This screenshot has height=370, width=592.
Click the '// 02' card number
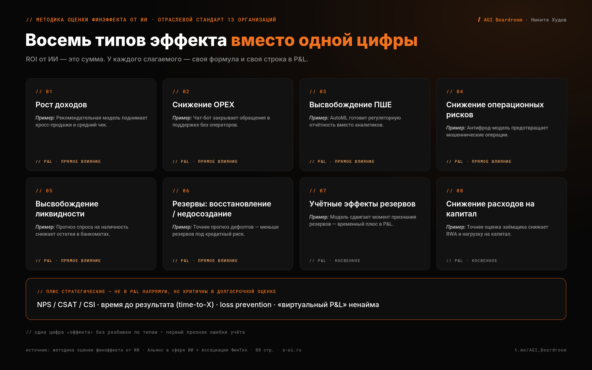pos(181,92)
